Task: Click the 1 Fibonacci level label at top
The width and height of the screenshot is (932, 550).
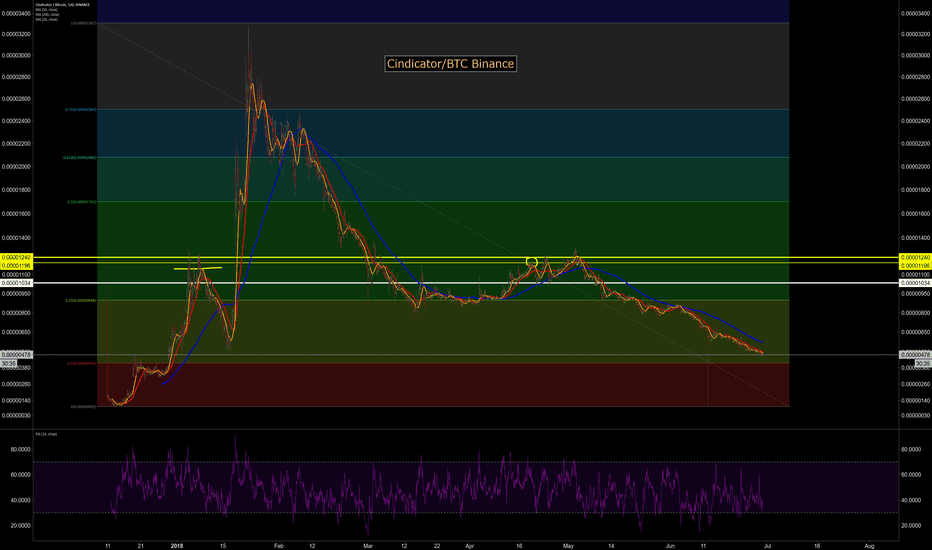Action: pyautogui.click(x=83, y=23)
